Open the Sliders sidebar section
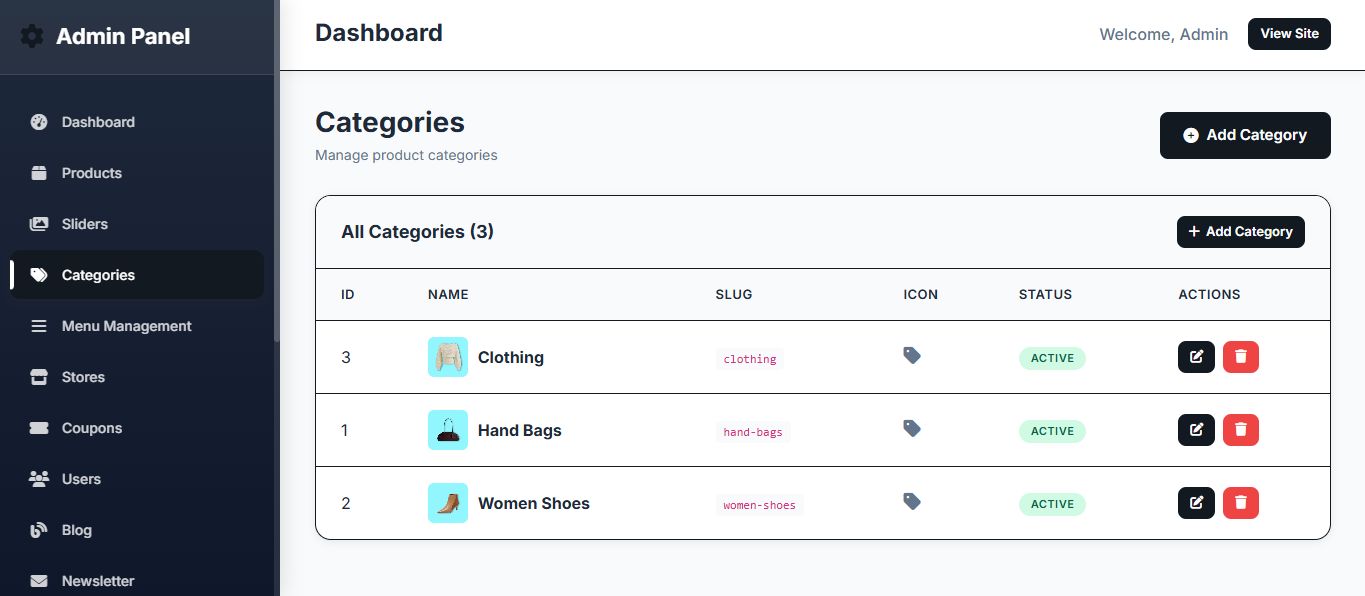 point(84,224)
